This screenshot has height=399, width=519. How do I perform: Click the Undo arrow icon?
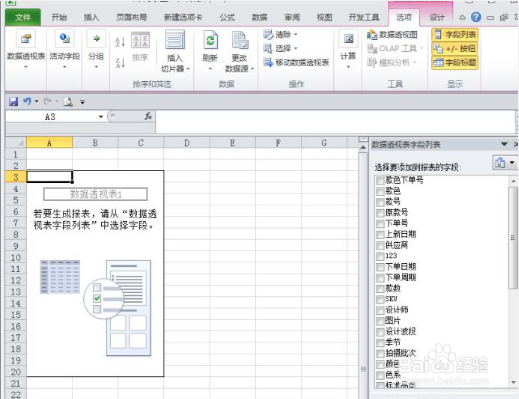tap(27, 101)
